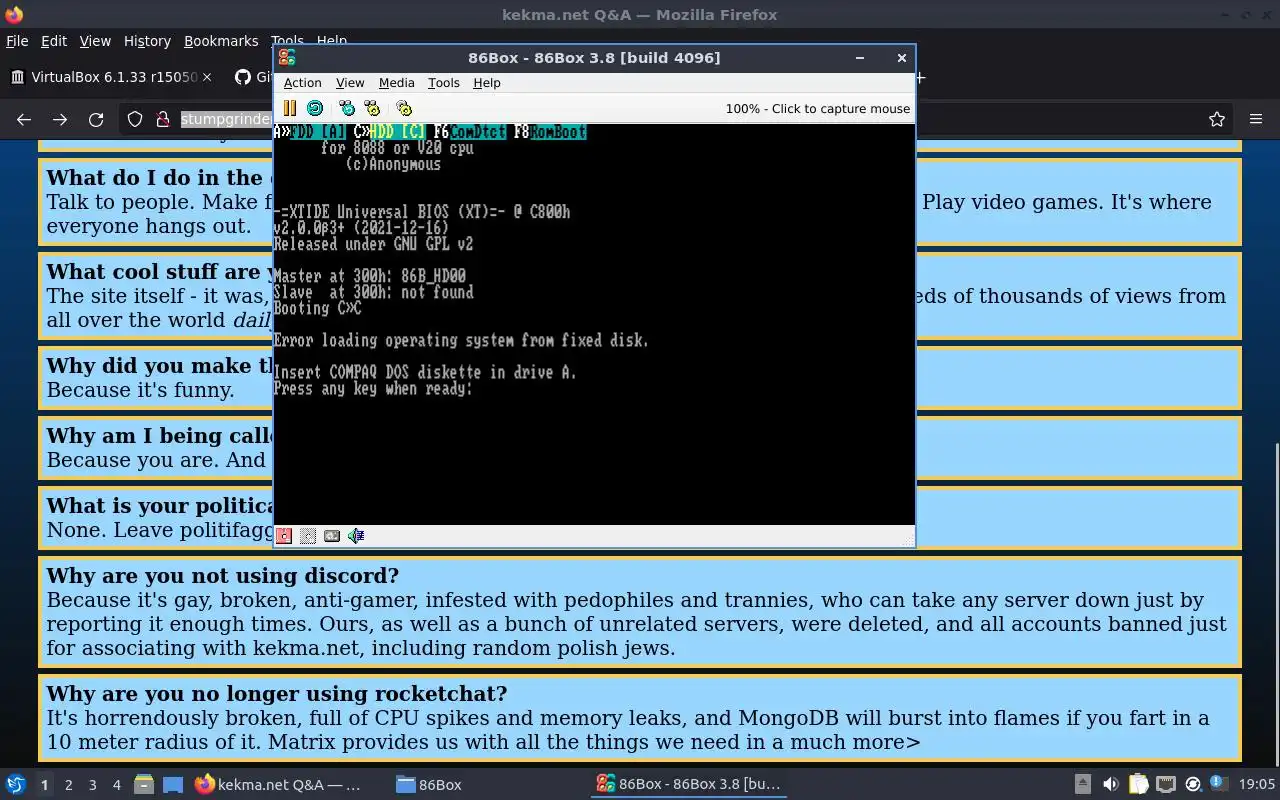Switch to workspace 3

tap(92, 785)
